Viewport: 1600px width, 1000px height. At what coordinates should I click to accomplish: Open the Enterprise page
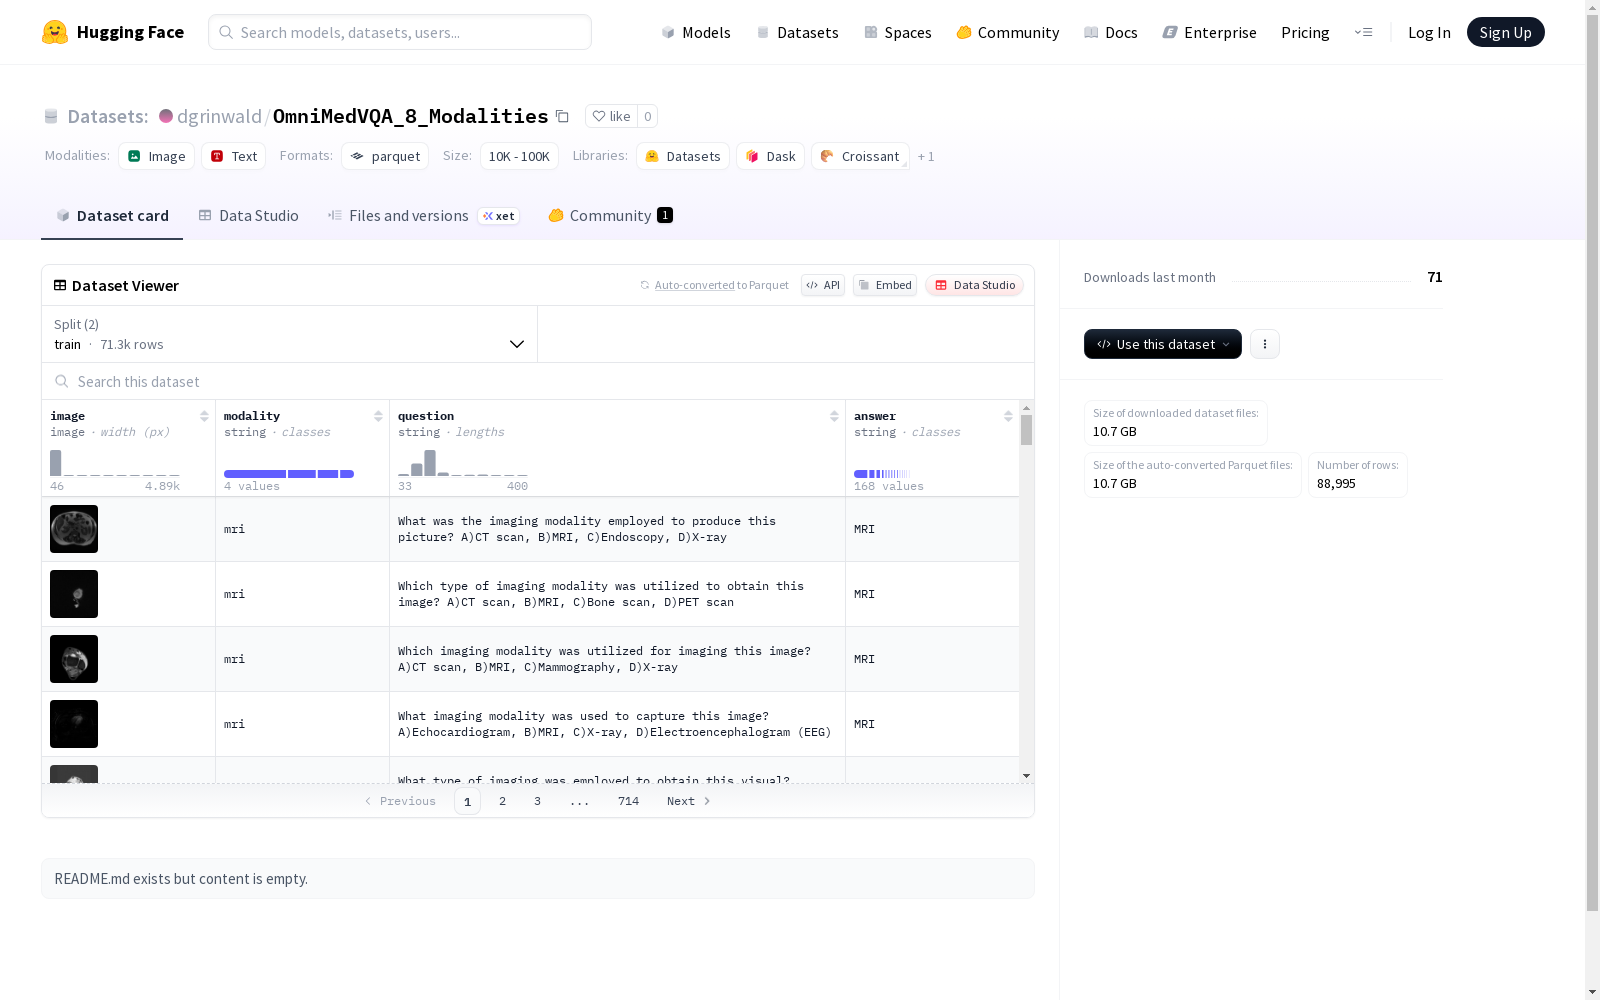pyautogui.click(x=1210, y=32)
